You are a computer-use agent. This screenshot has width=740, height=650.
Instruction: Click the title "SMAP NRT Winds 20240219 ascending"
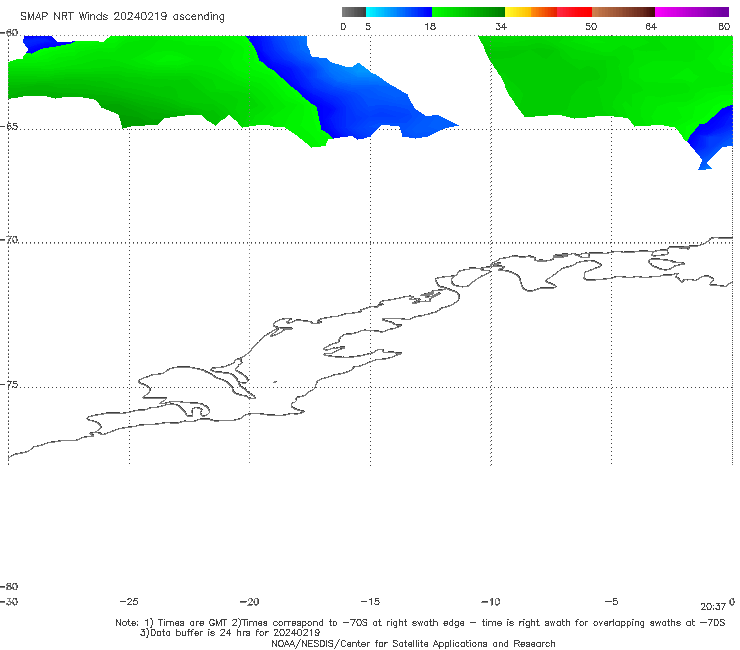click(122, 16)
